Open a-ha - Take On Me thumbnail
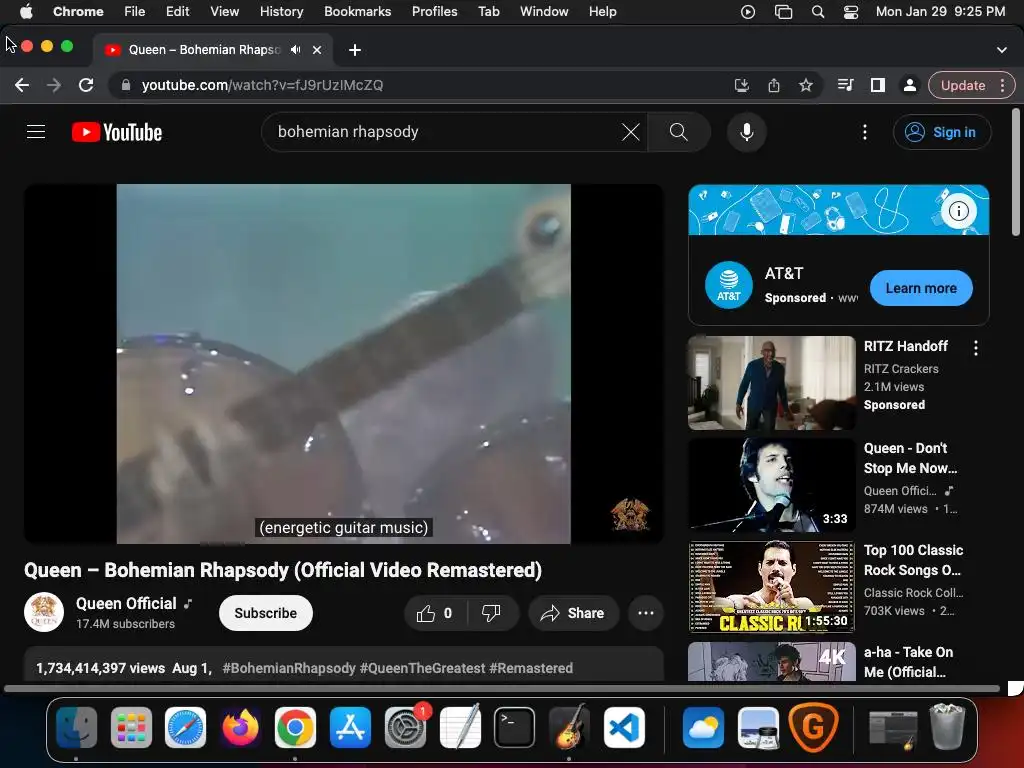The width and height of the screenshot is (1024, 768). (x=771, y=662)
